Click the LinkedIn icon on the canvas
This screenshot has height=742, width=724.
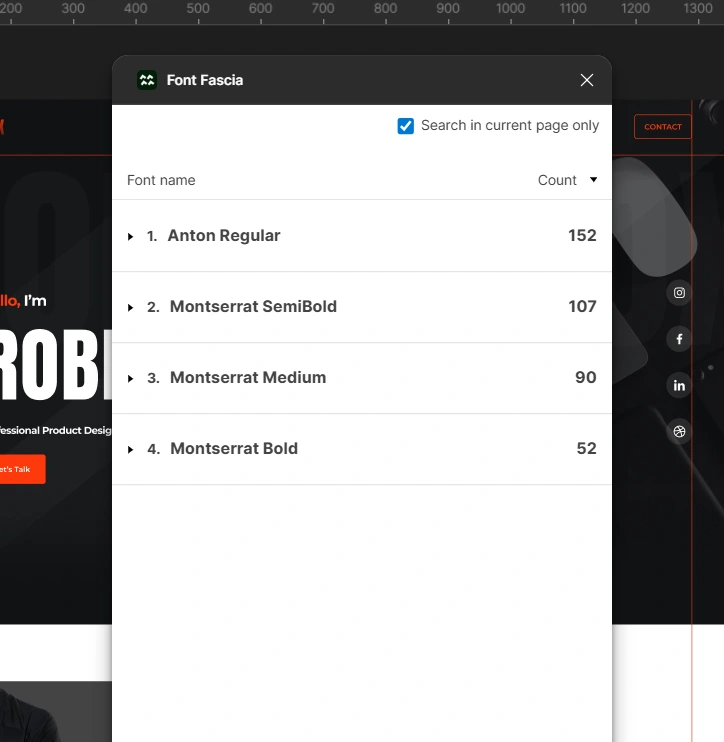(x=679, y=385)
